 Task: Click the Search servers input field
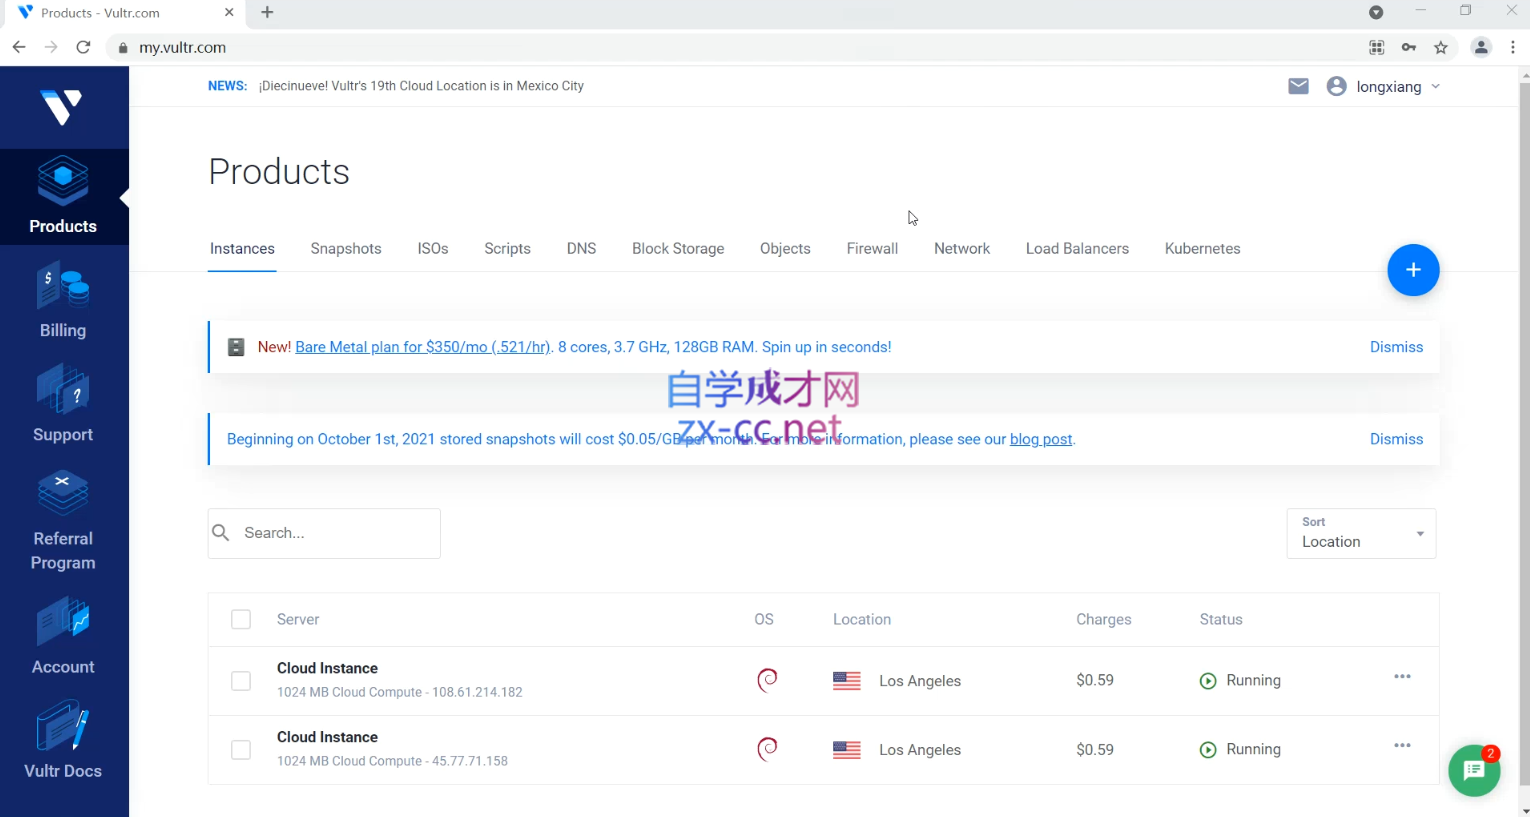click(x=324, y=533)
